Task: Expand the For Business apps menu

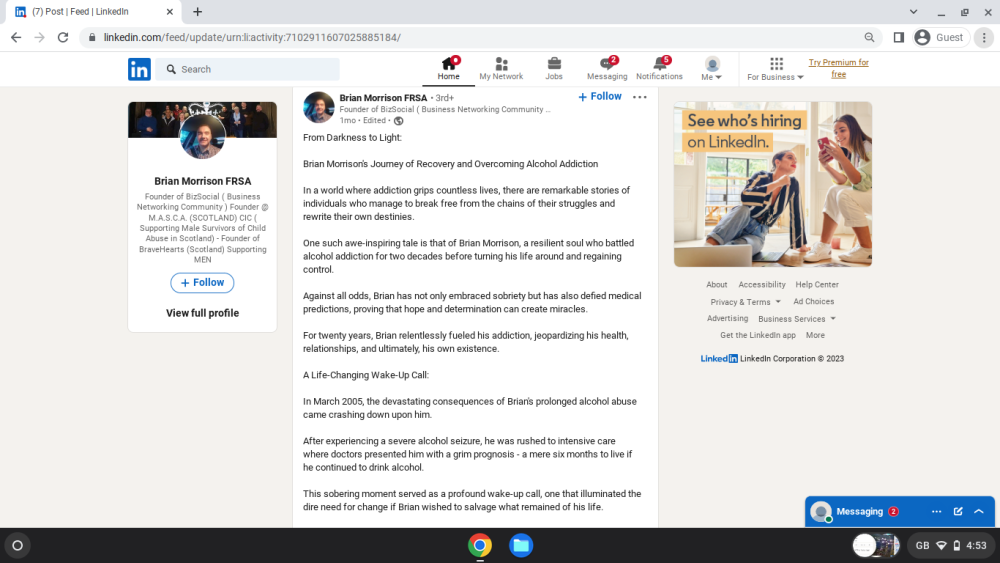Action: (776, 69)
